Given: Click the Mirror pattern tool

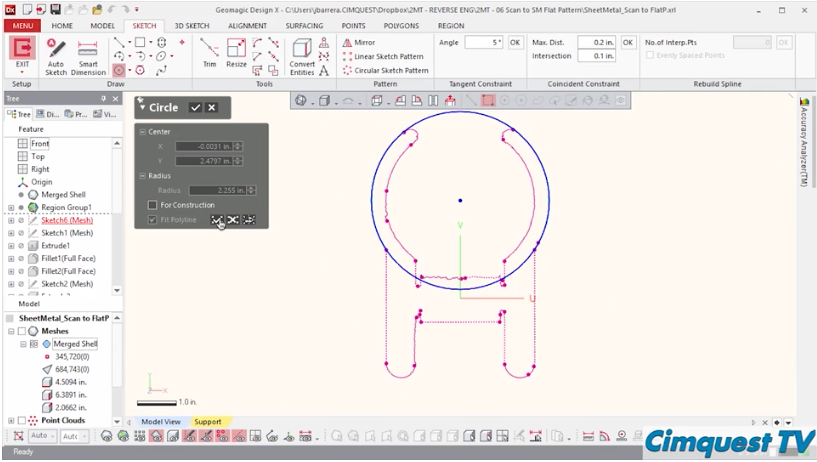Looking at the screenshot, I should point(359,43).
